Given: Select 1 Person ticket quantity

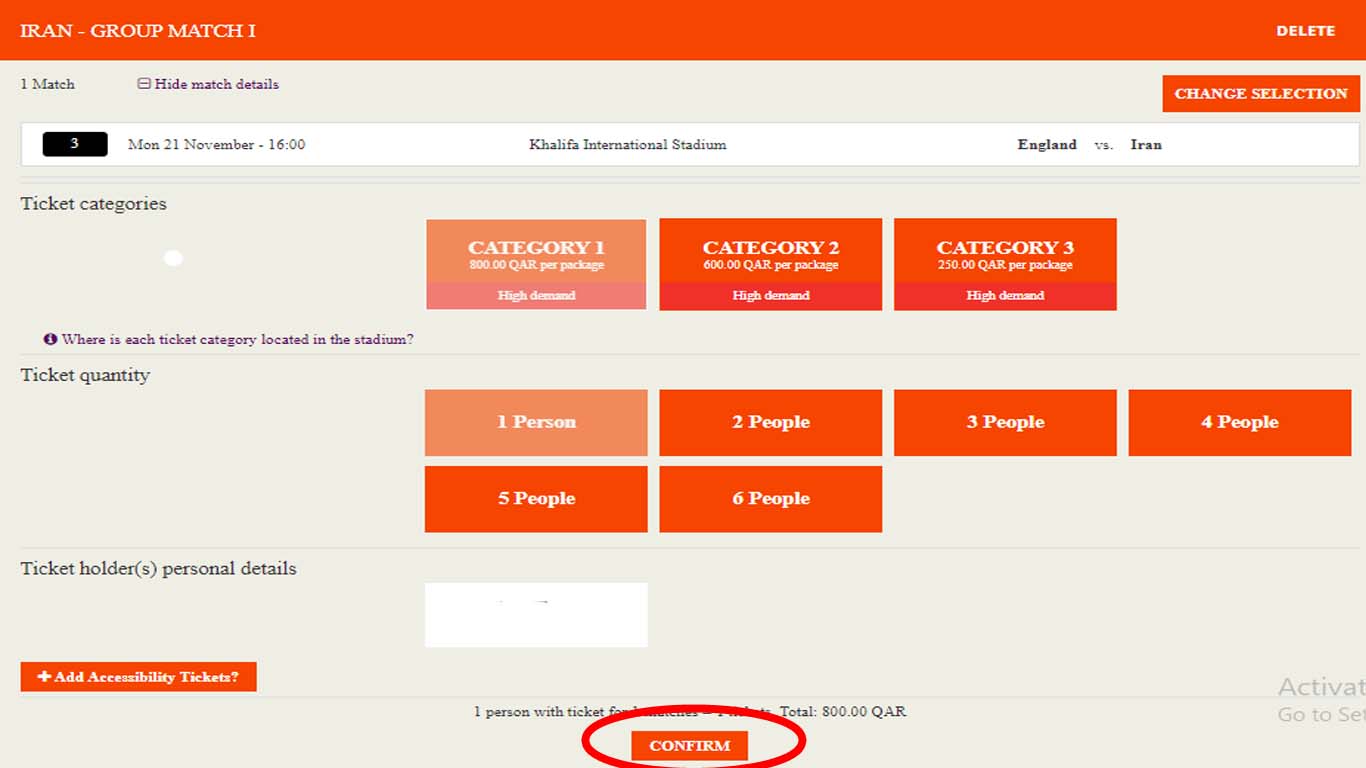Looking at the screenshot, I should (536, 422).
